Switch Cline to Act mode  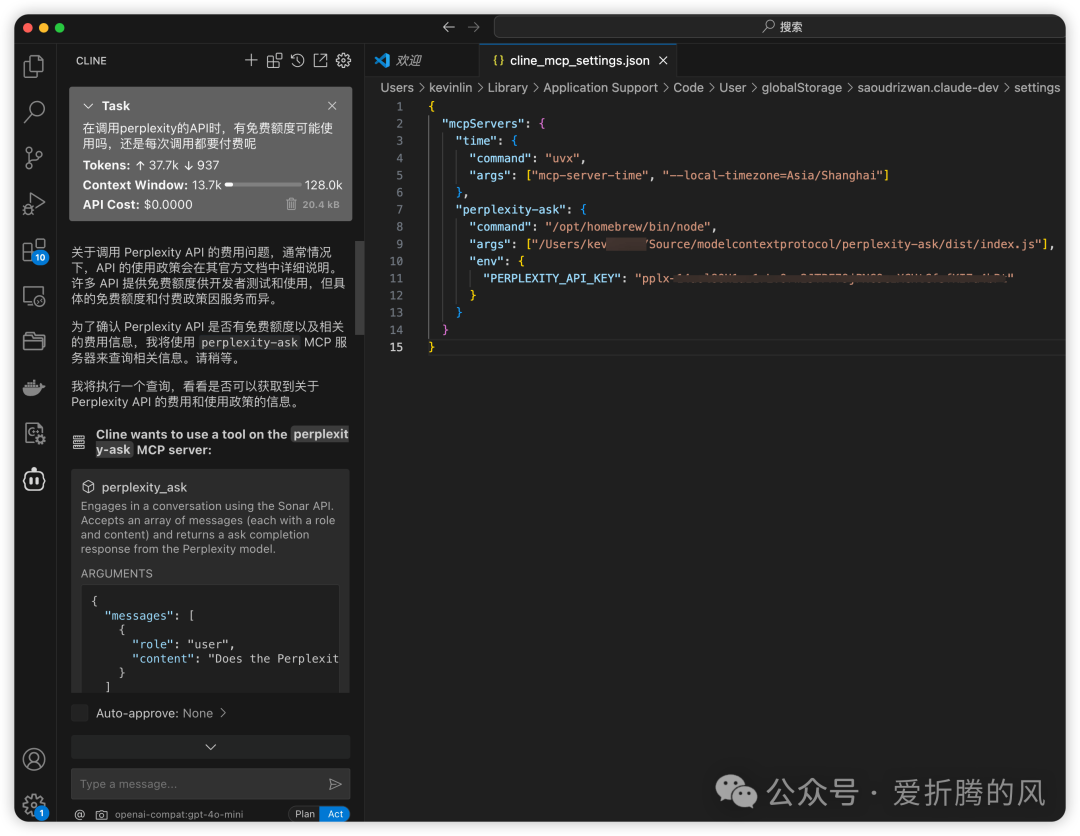pyautogui.click(x=336, y=814)
